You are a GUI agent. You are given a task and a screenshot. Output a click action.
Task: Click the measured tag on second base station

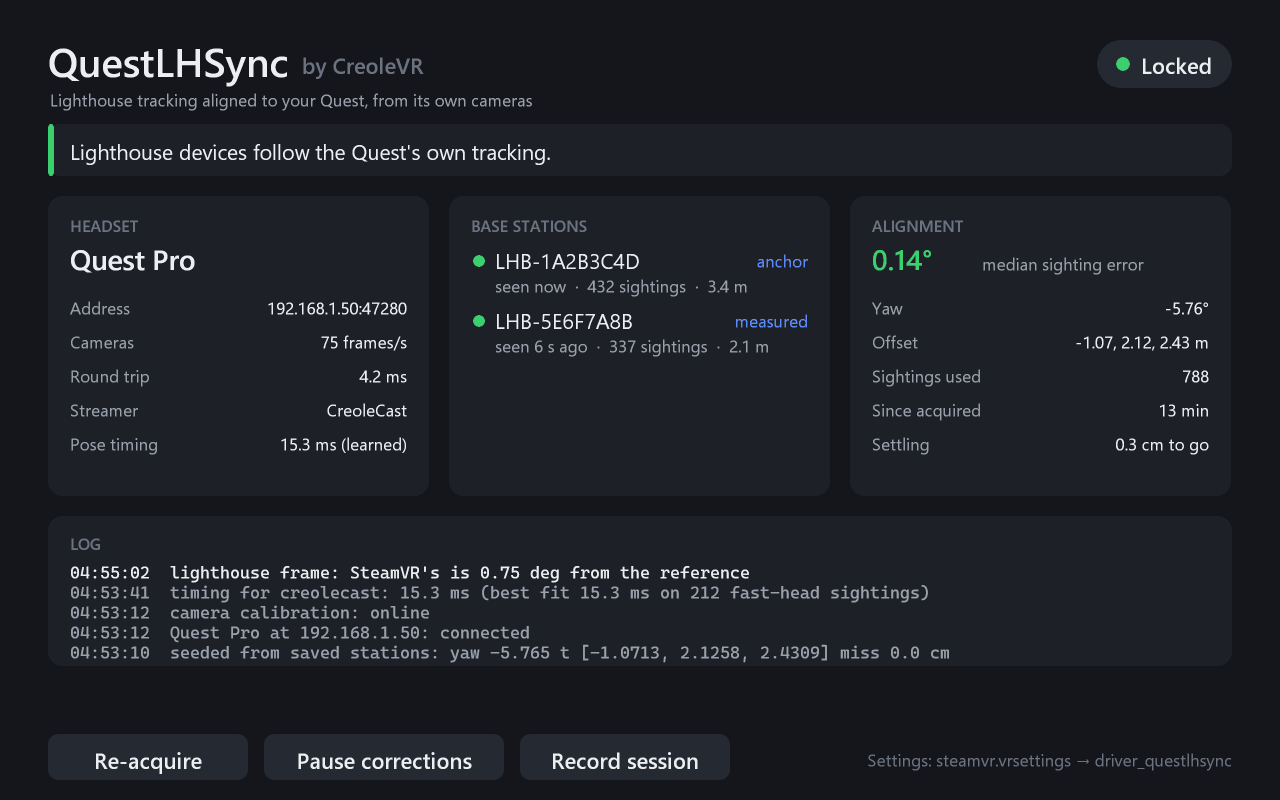(x=771, y=322)
